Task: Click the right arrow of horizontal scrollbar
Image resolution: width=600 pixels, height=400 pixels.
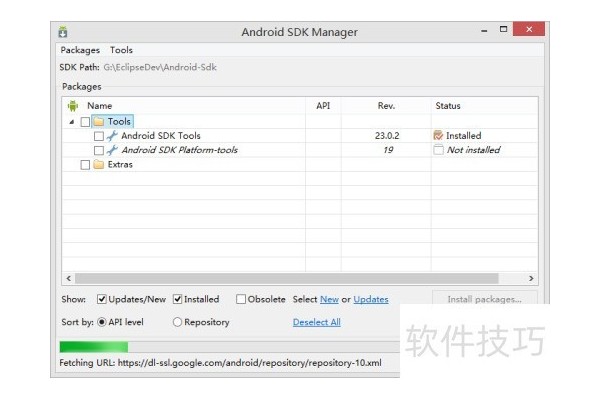Action: pos(531,278)
